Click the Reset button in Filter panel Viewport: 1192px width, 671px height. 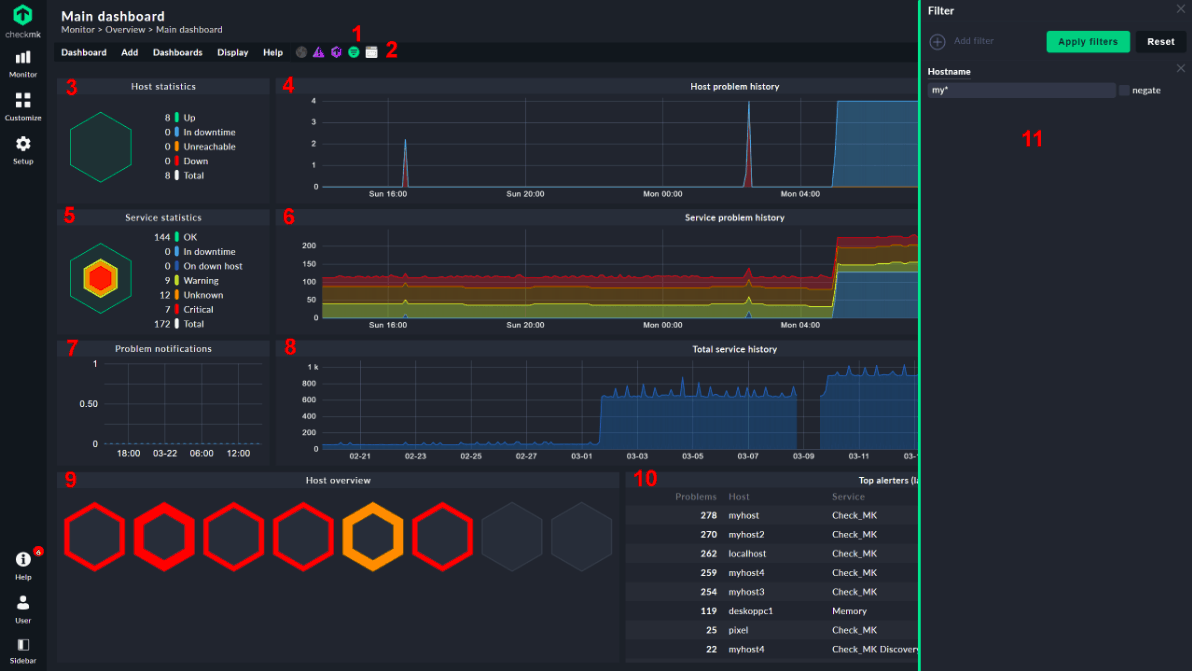pyautogui.click(x=1161, y=42)
